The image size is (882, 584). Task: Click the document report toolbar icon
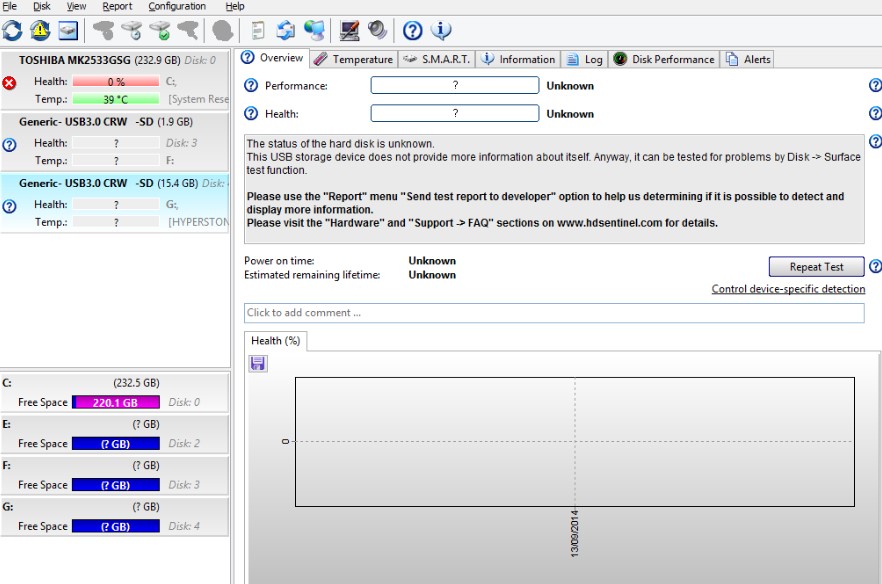click(x=258, y=30)
